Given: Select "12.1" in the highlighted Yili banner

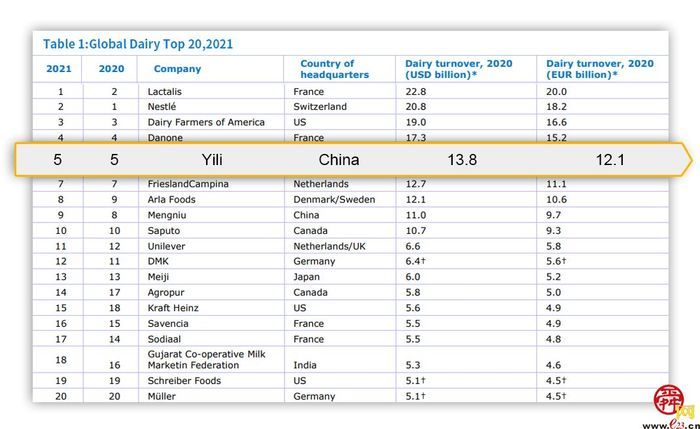Looking at the screenshot, I should pyautogui.click(x=610, y=160).
